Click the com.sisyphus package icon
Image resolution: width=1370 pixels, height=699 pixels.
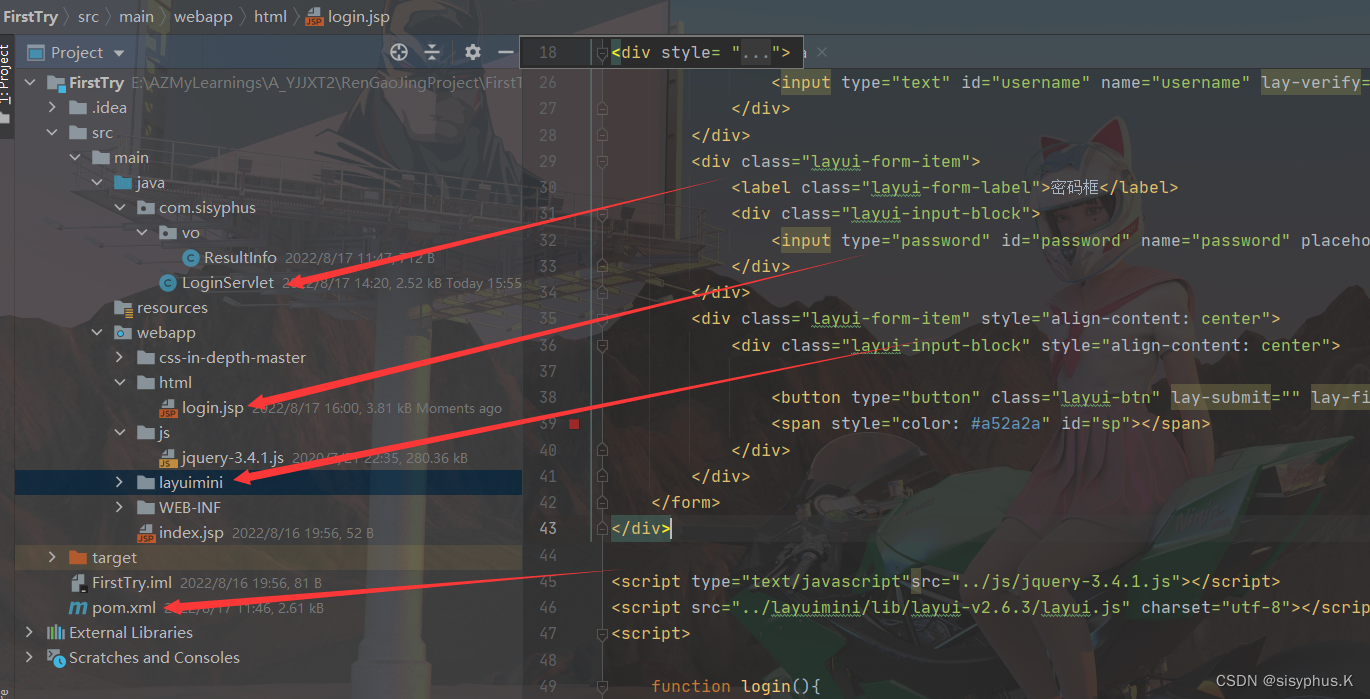tap(146, 208)
